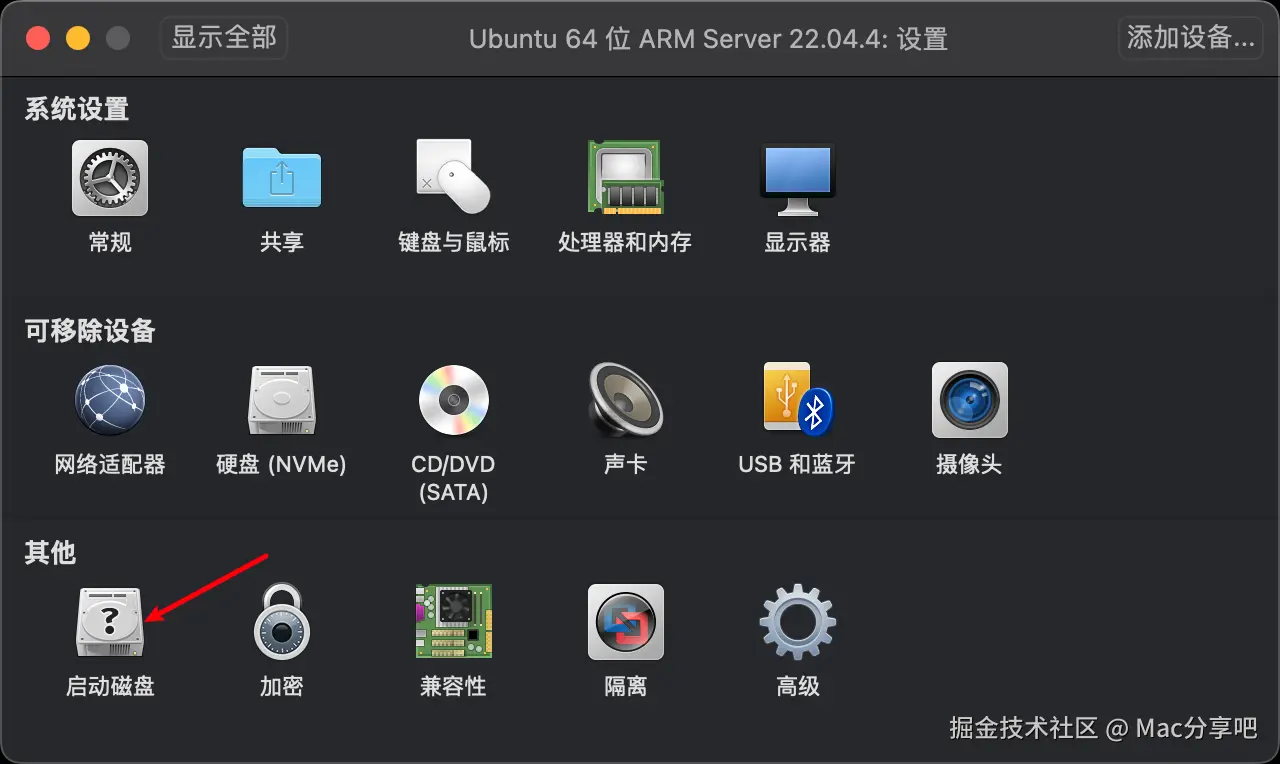
Task: Open the 显示器 display settings icon
Action: 797,179
